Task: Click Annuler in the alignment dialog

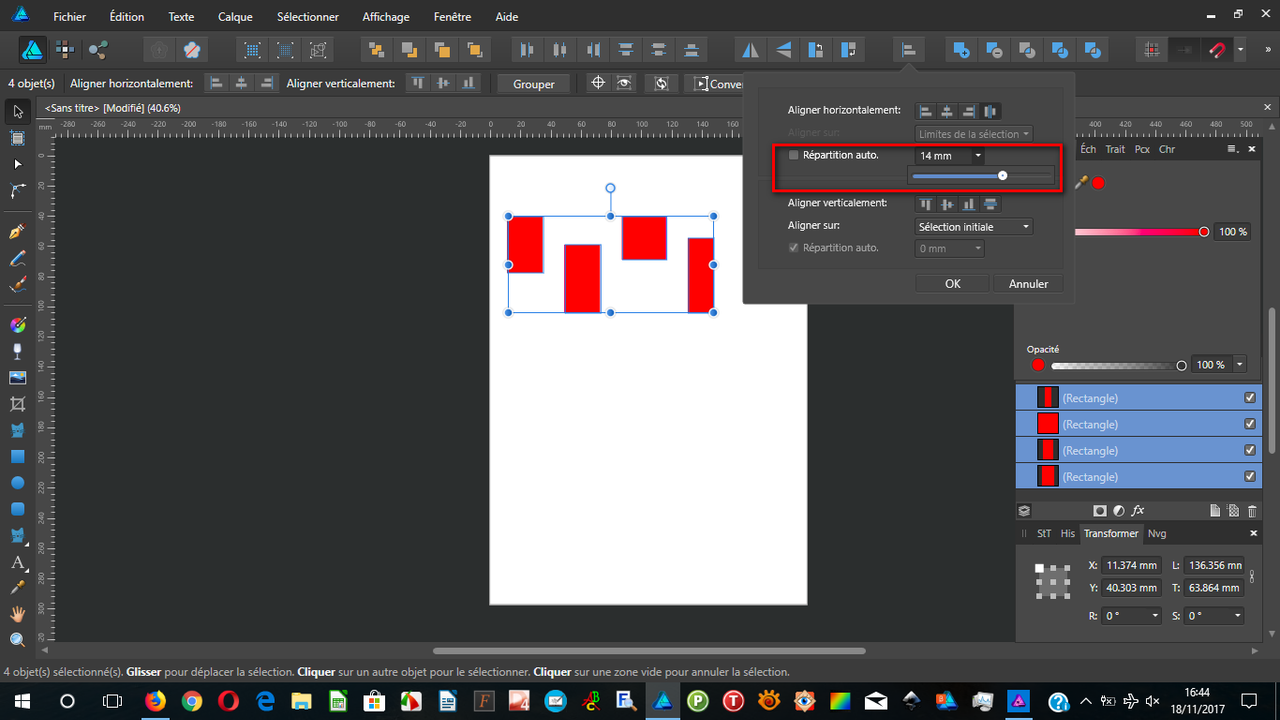Action: 1028,284
